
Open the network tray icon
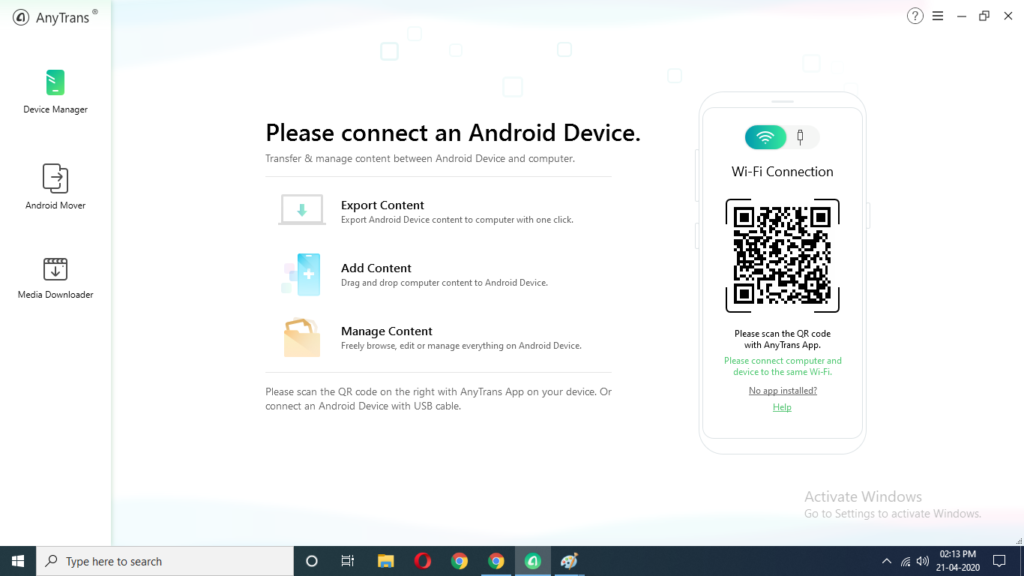click(905, 561)
